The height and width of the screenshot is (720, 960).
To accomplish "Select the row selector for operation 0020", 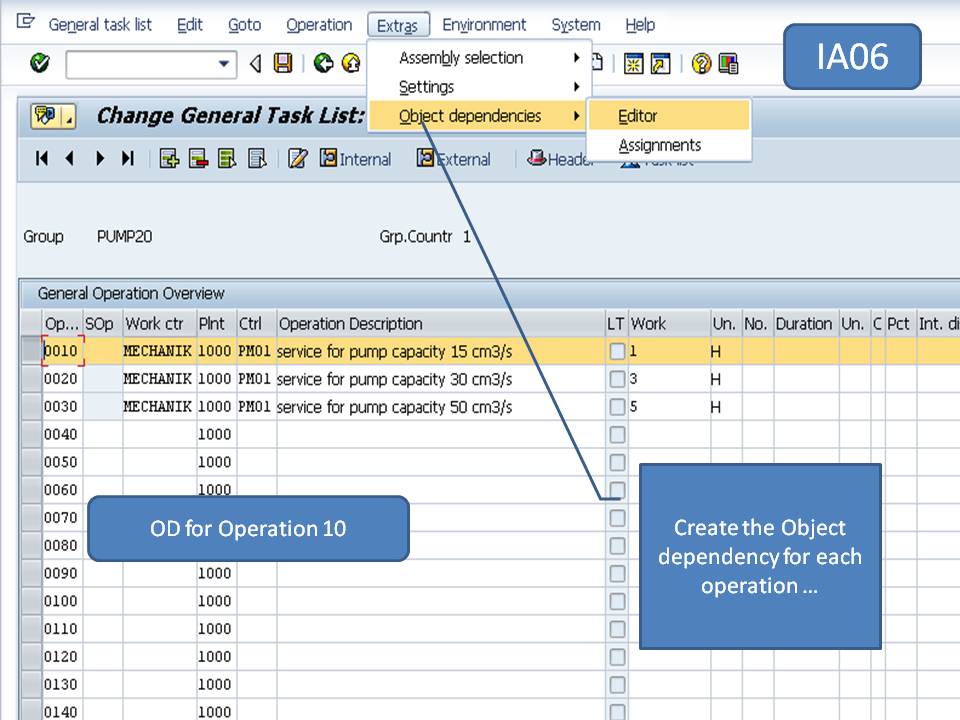I will [32, 379].
